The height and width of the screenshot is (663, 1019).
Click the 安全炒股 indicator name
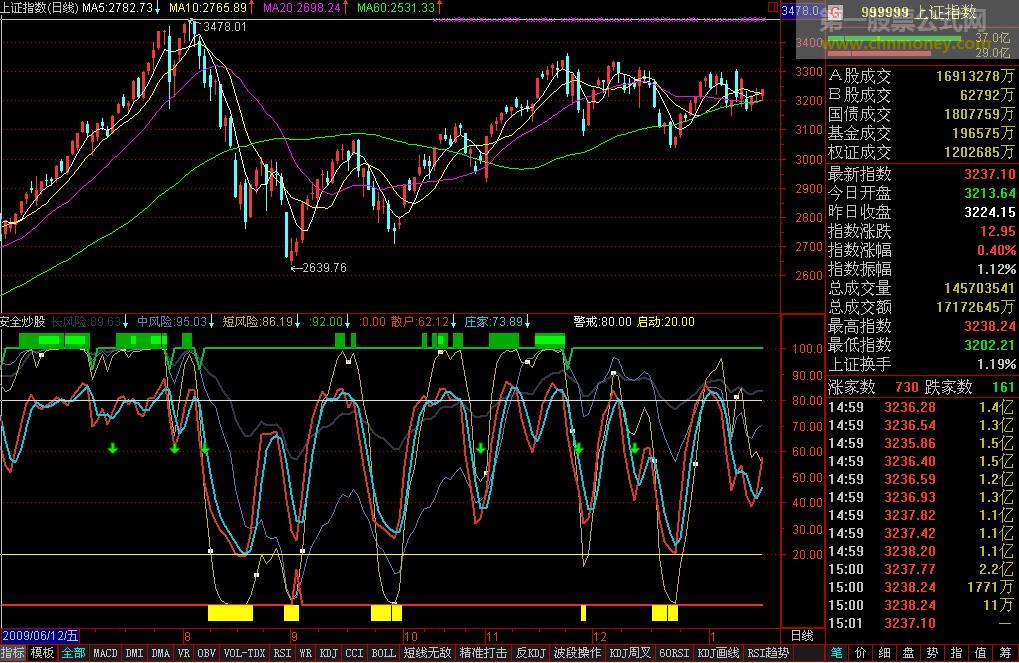point(23,322)
